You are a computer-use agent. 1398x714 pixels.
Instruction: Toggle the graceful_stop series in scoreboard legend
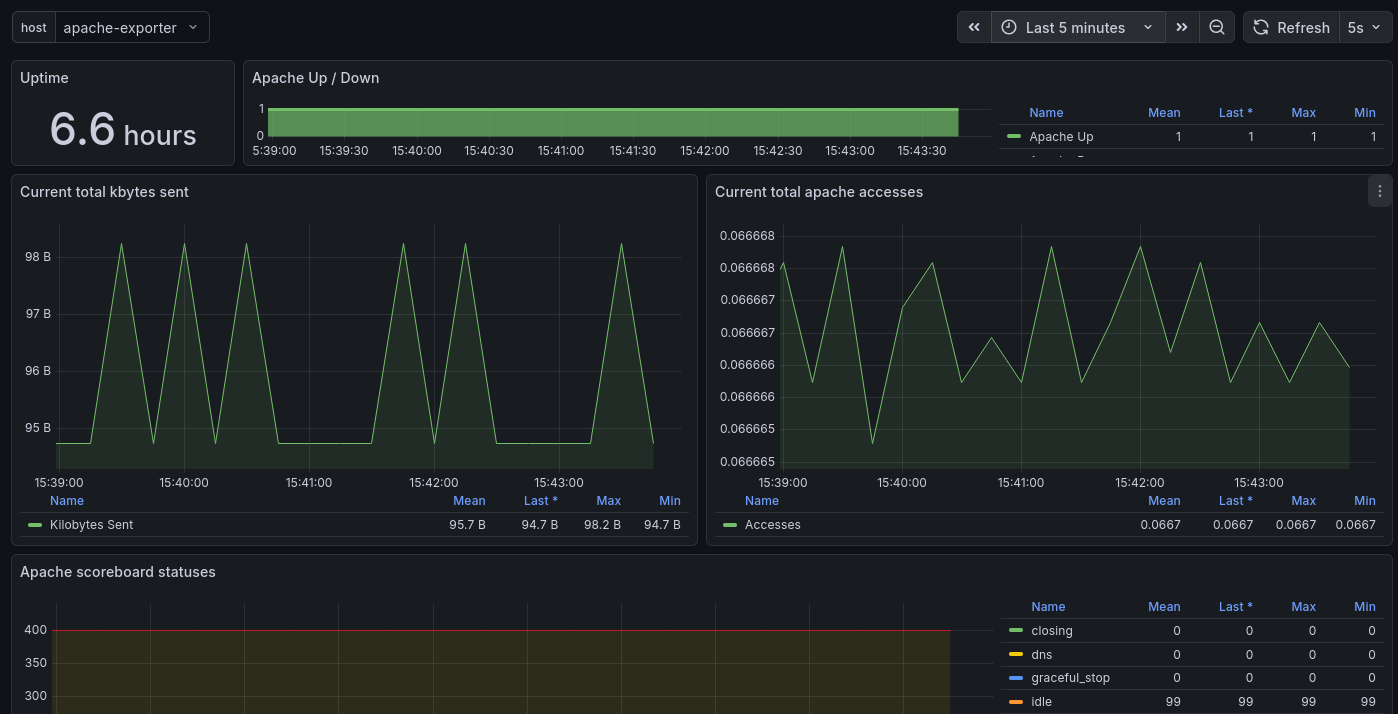coord(1070,678)
